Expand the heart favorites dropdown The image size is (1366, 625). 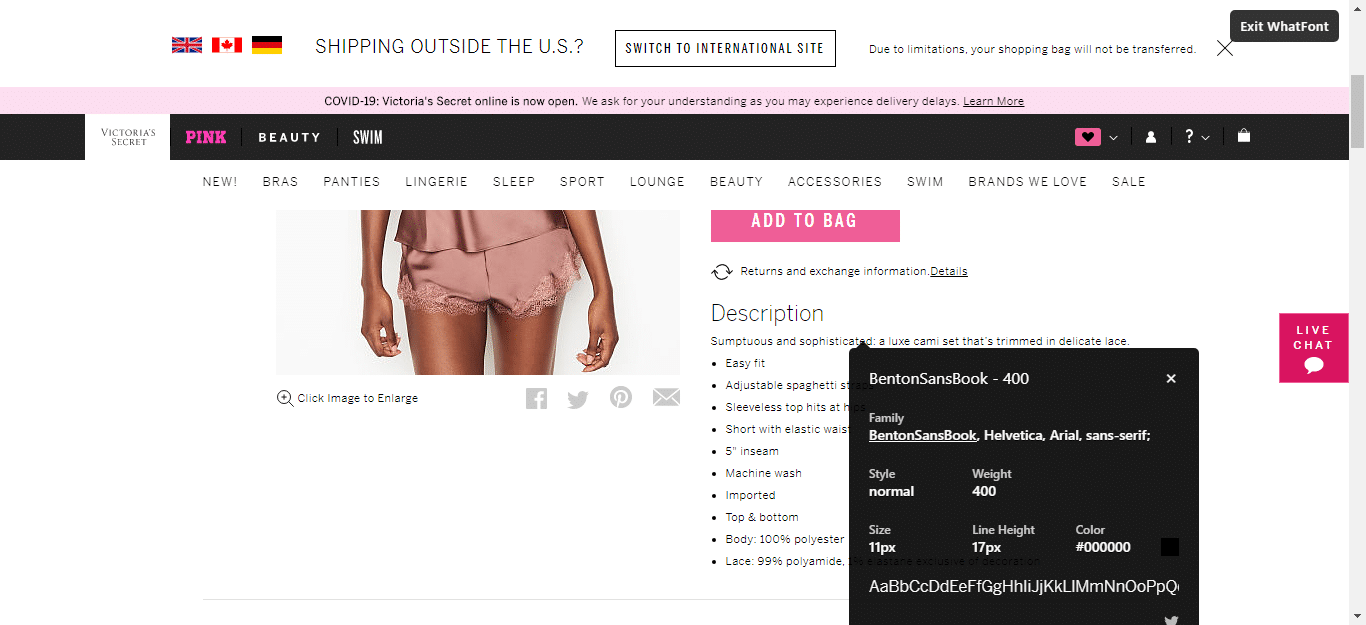(1096, 137)
